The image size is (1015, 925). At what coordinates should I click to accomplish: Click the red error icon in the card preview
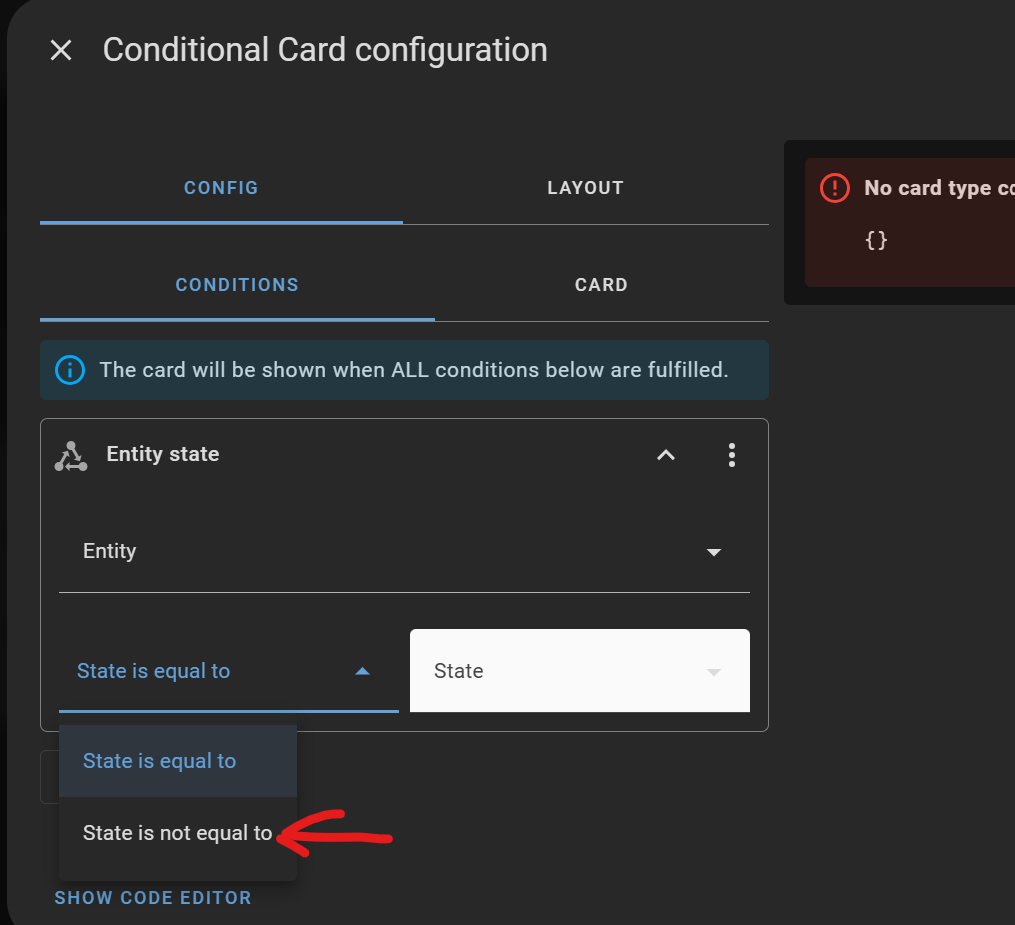pyautogui.click(x=834, y=188)
